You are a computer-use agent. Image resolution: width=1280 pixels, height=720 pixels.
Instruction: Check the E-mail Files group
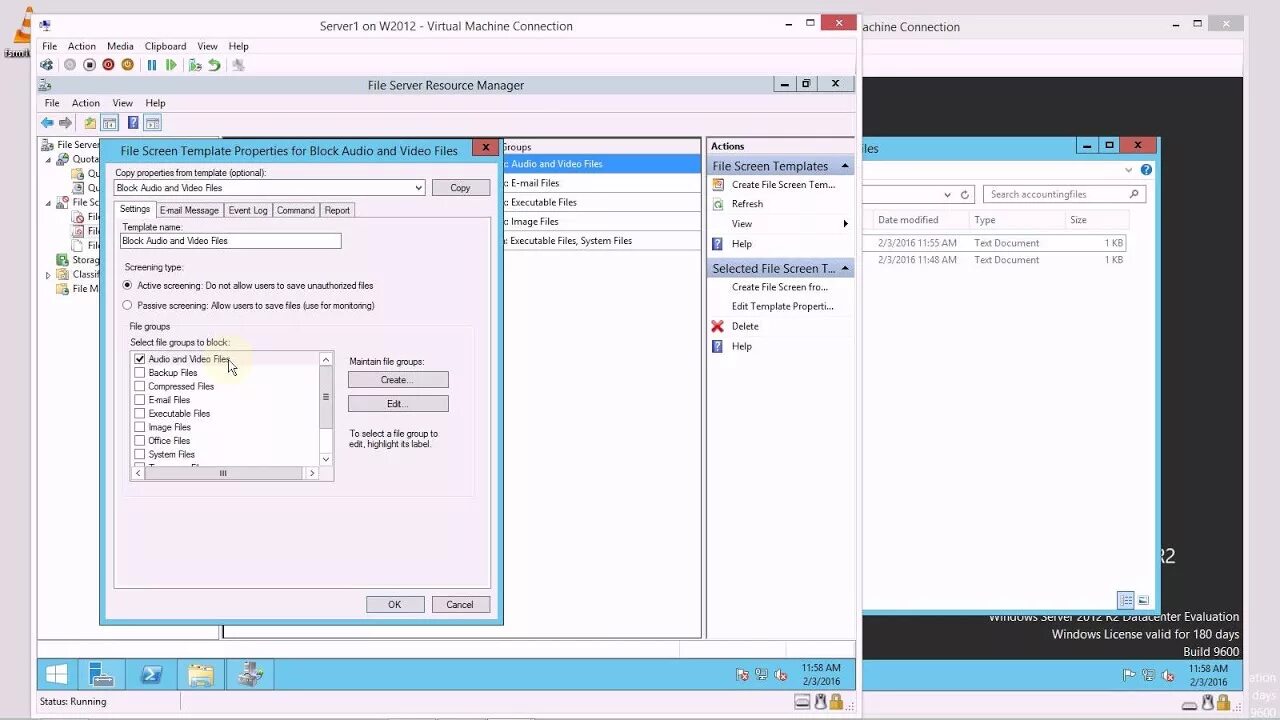[140, 400]
